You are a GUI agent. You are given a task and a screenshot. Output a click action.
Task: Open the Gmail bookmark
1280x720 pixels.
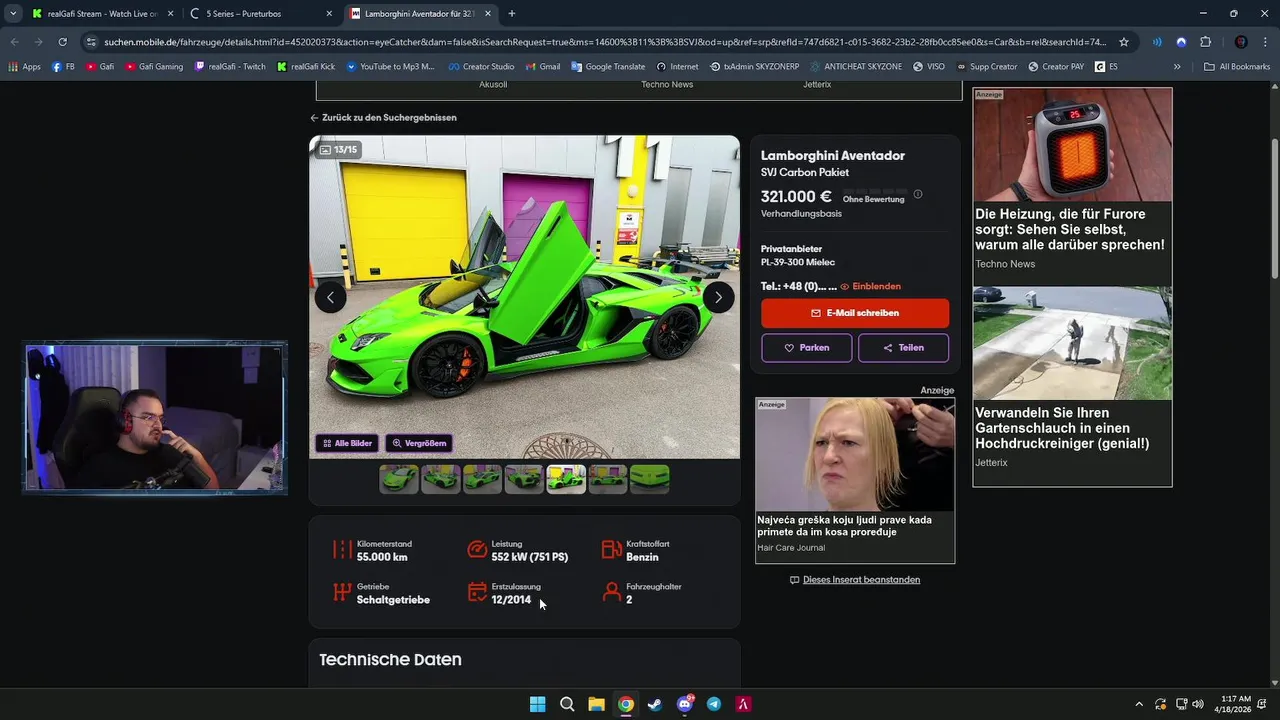point(542,66)
